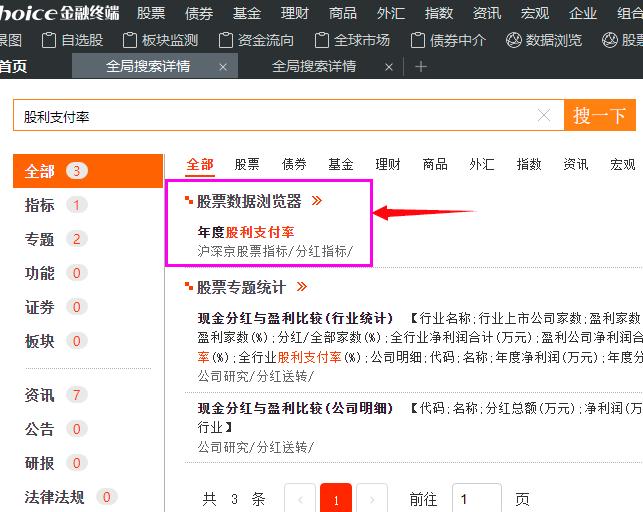Image resolution: width=643 pixels, height=512 pixels.
Task: Go to next results page arrow
Action: pyautogui.click(x=372, y=498)
